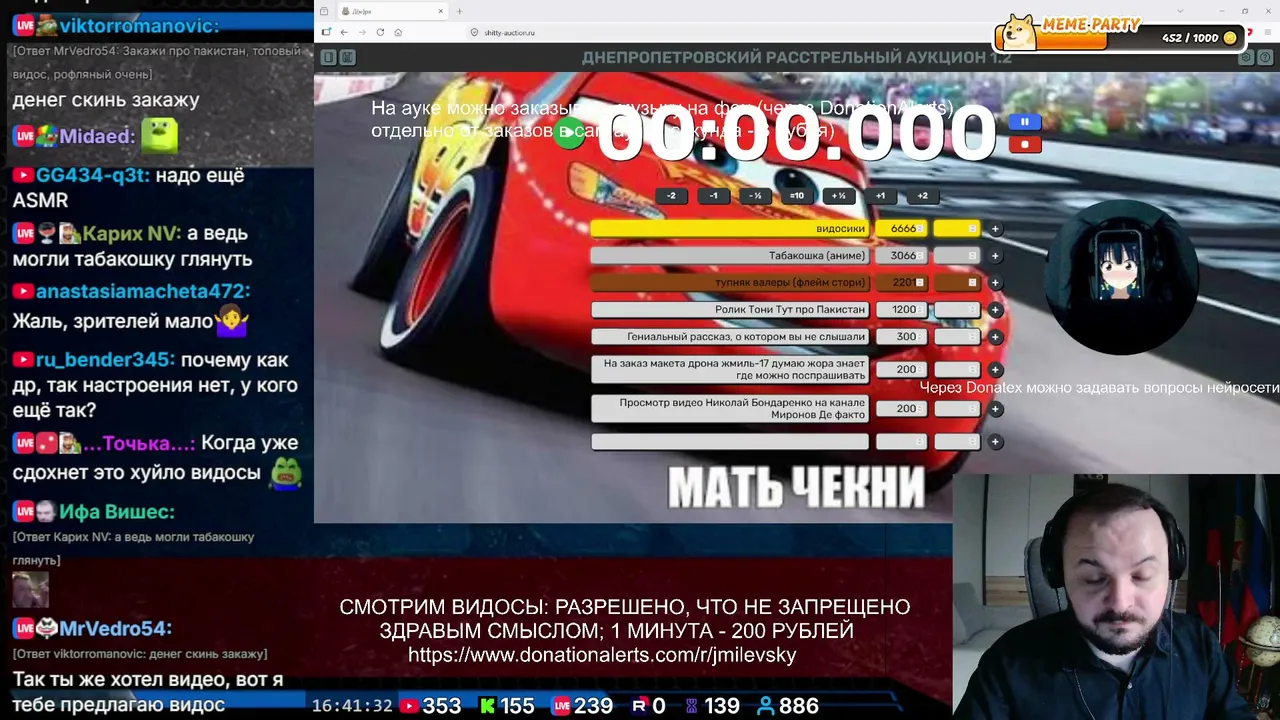
Task: Click the Kick viewer count 155
Action: coord(517,706)
